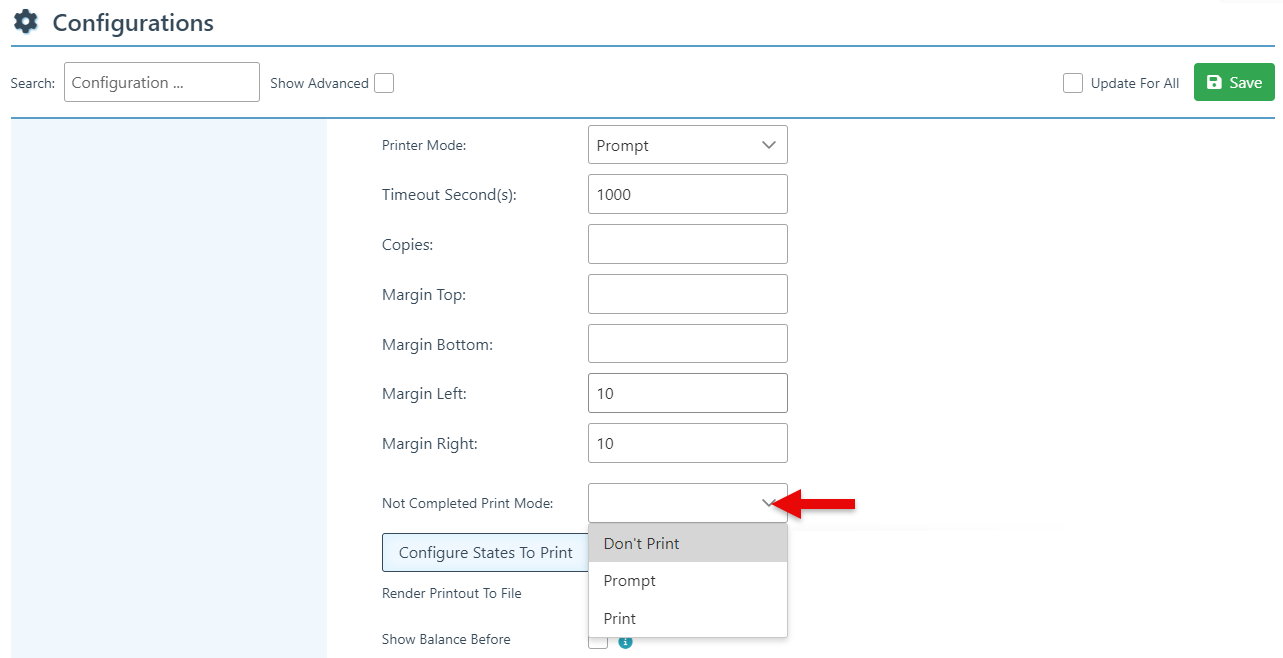Tick the Update For All checkbox
The height and width of the screenshot is (658, 1283).
pos(1073,83)
